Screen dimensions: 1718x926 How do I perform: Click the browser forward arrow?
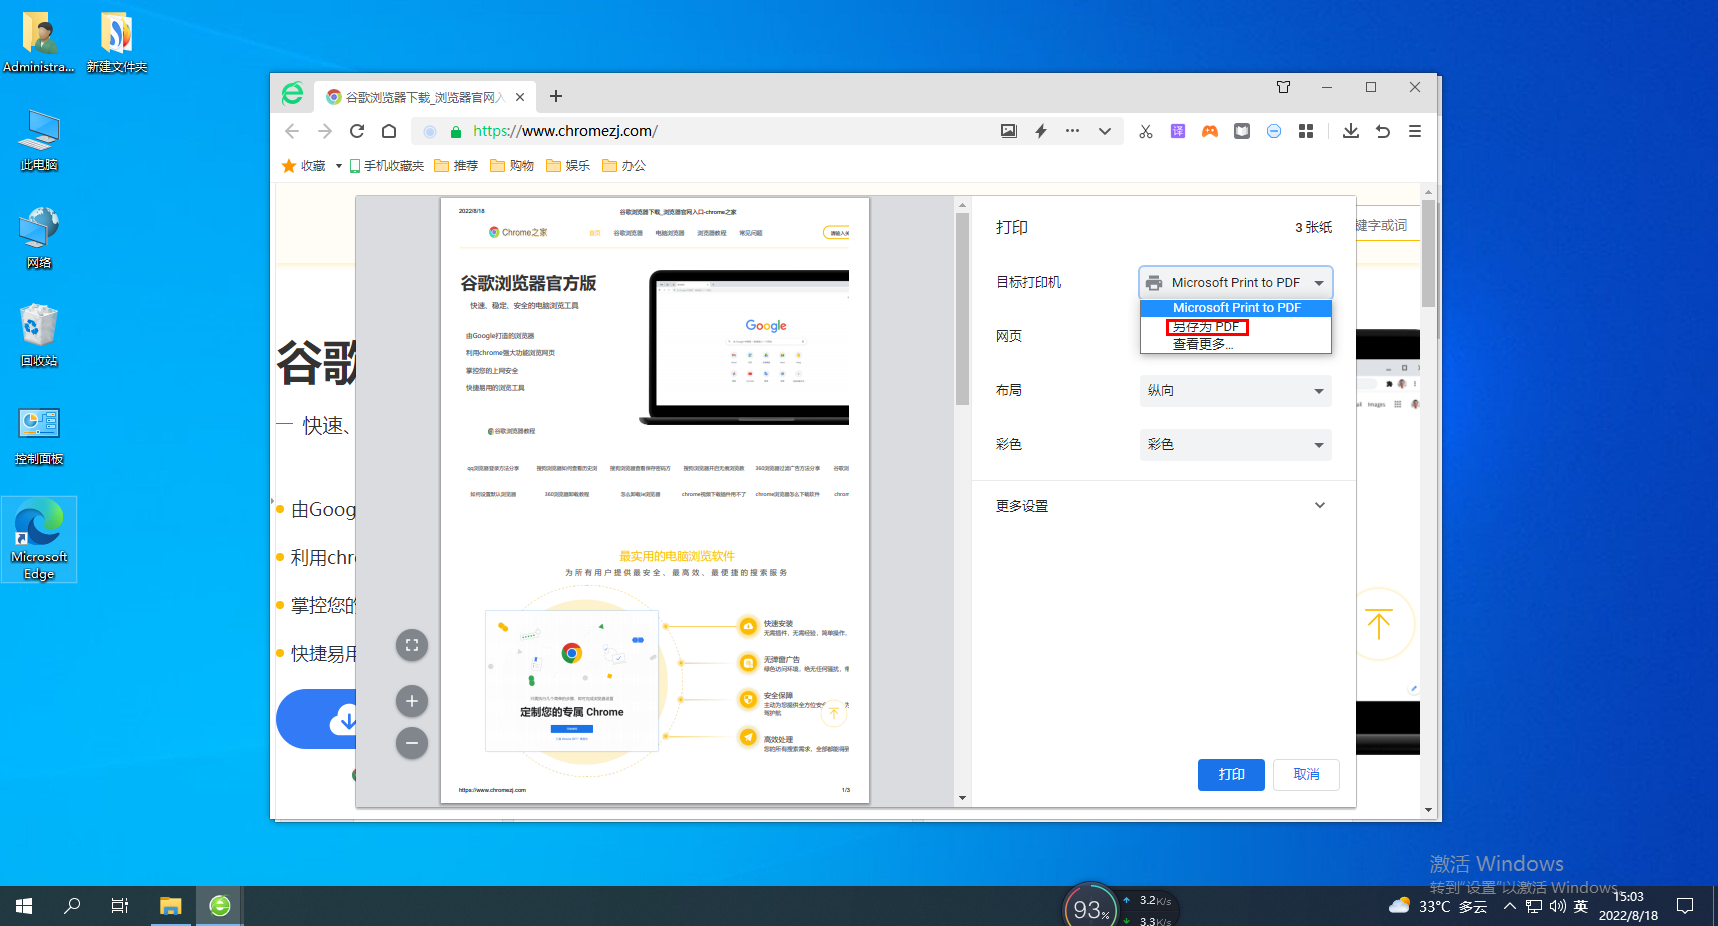(x=324, y=131)
